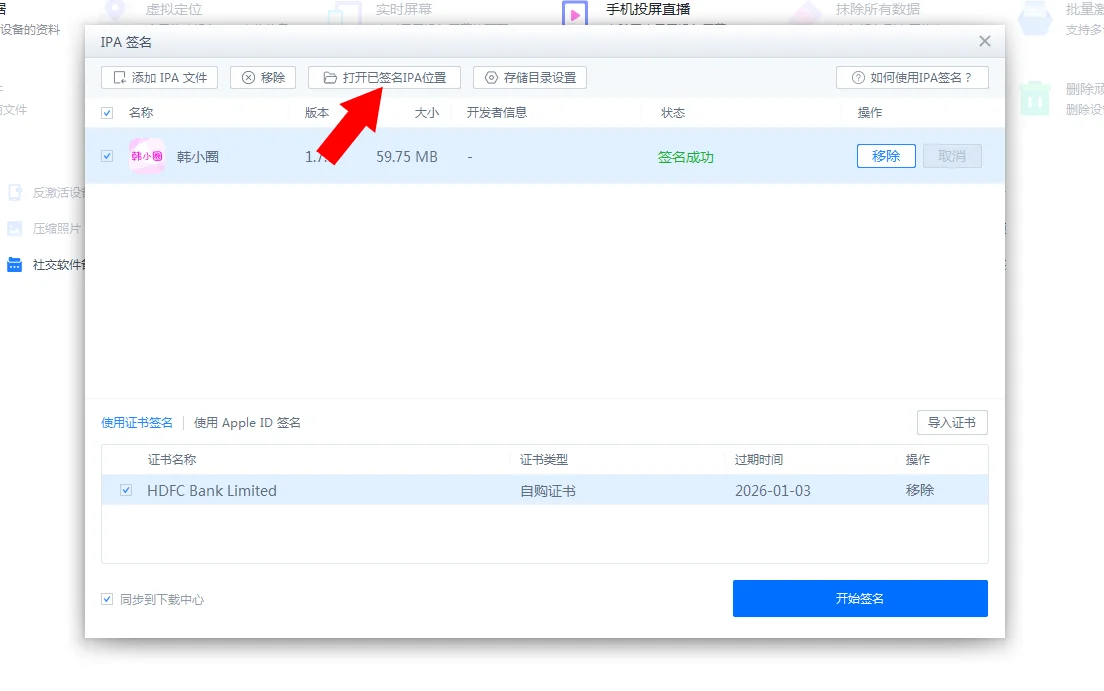Viewport: 1104px width, 691px height.
Task: Open the 添加 IPA 文件 toolbar button
Action: pos(158,77)
